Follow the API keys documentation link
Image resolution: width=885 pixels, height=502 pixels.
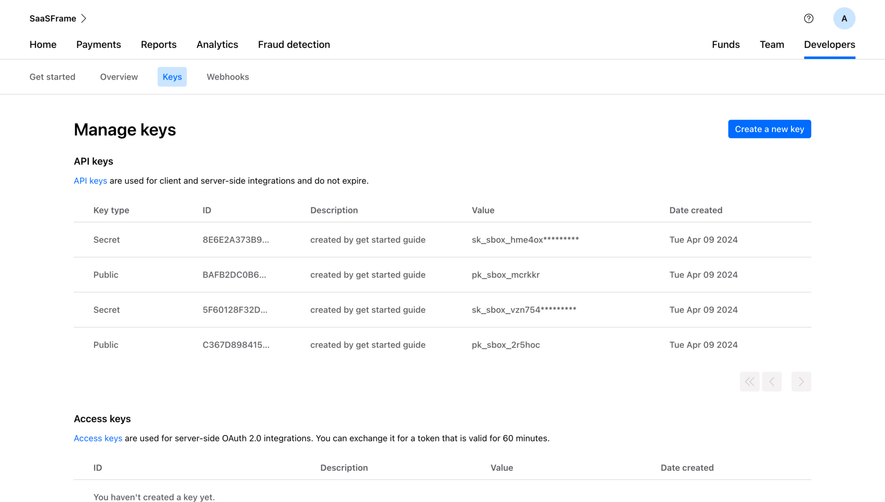[x=90, y=181]
